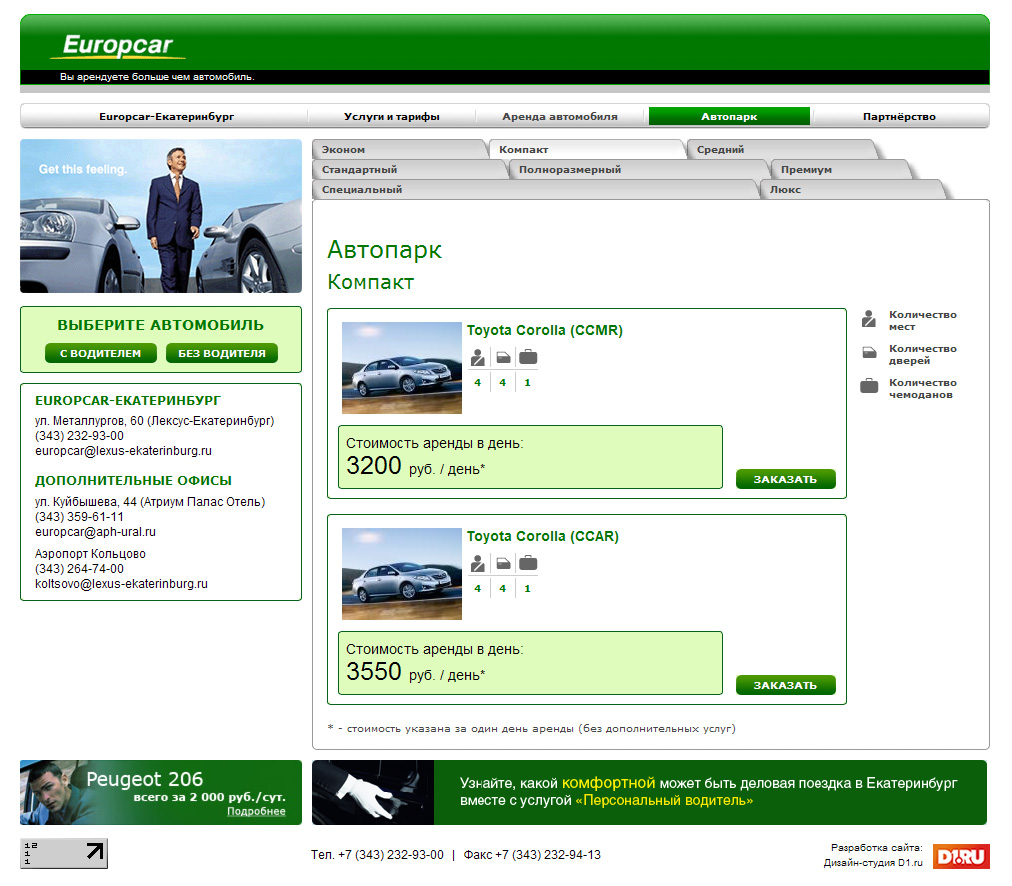
Task: Click the Get this feeling promo image
Action: click(161, 216)
